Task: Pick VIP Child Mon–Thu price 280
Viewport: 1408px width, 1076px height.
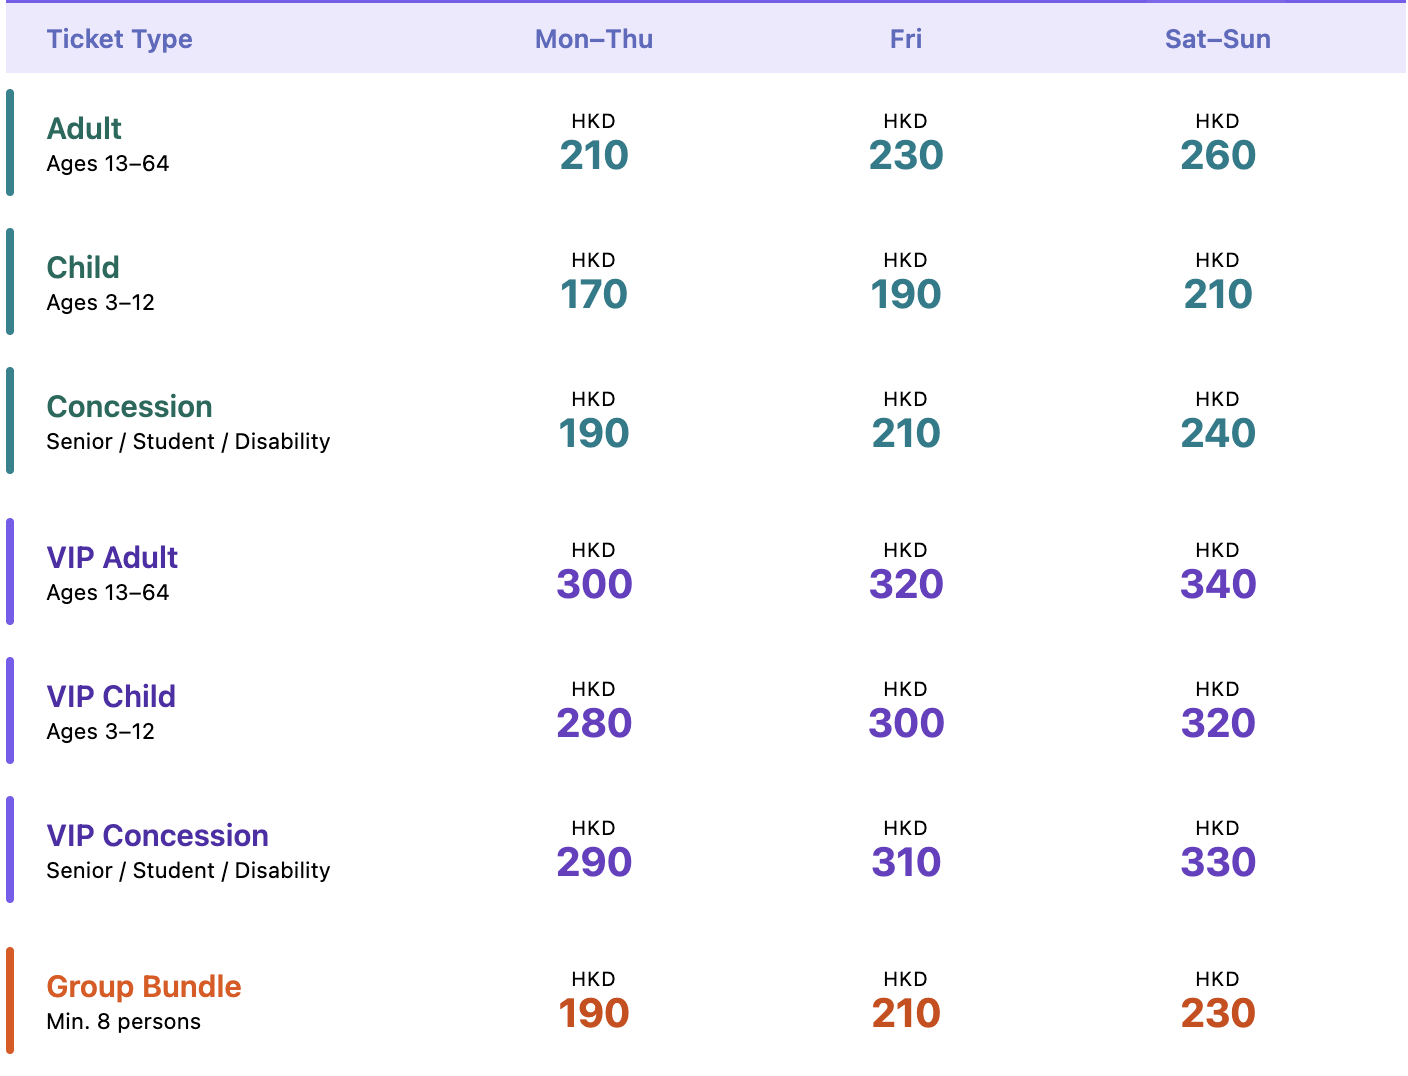Action: point(594,723)
